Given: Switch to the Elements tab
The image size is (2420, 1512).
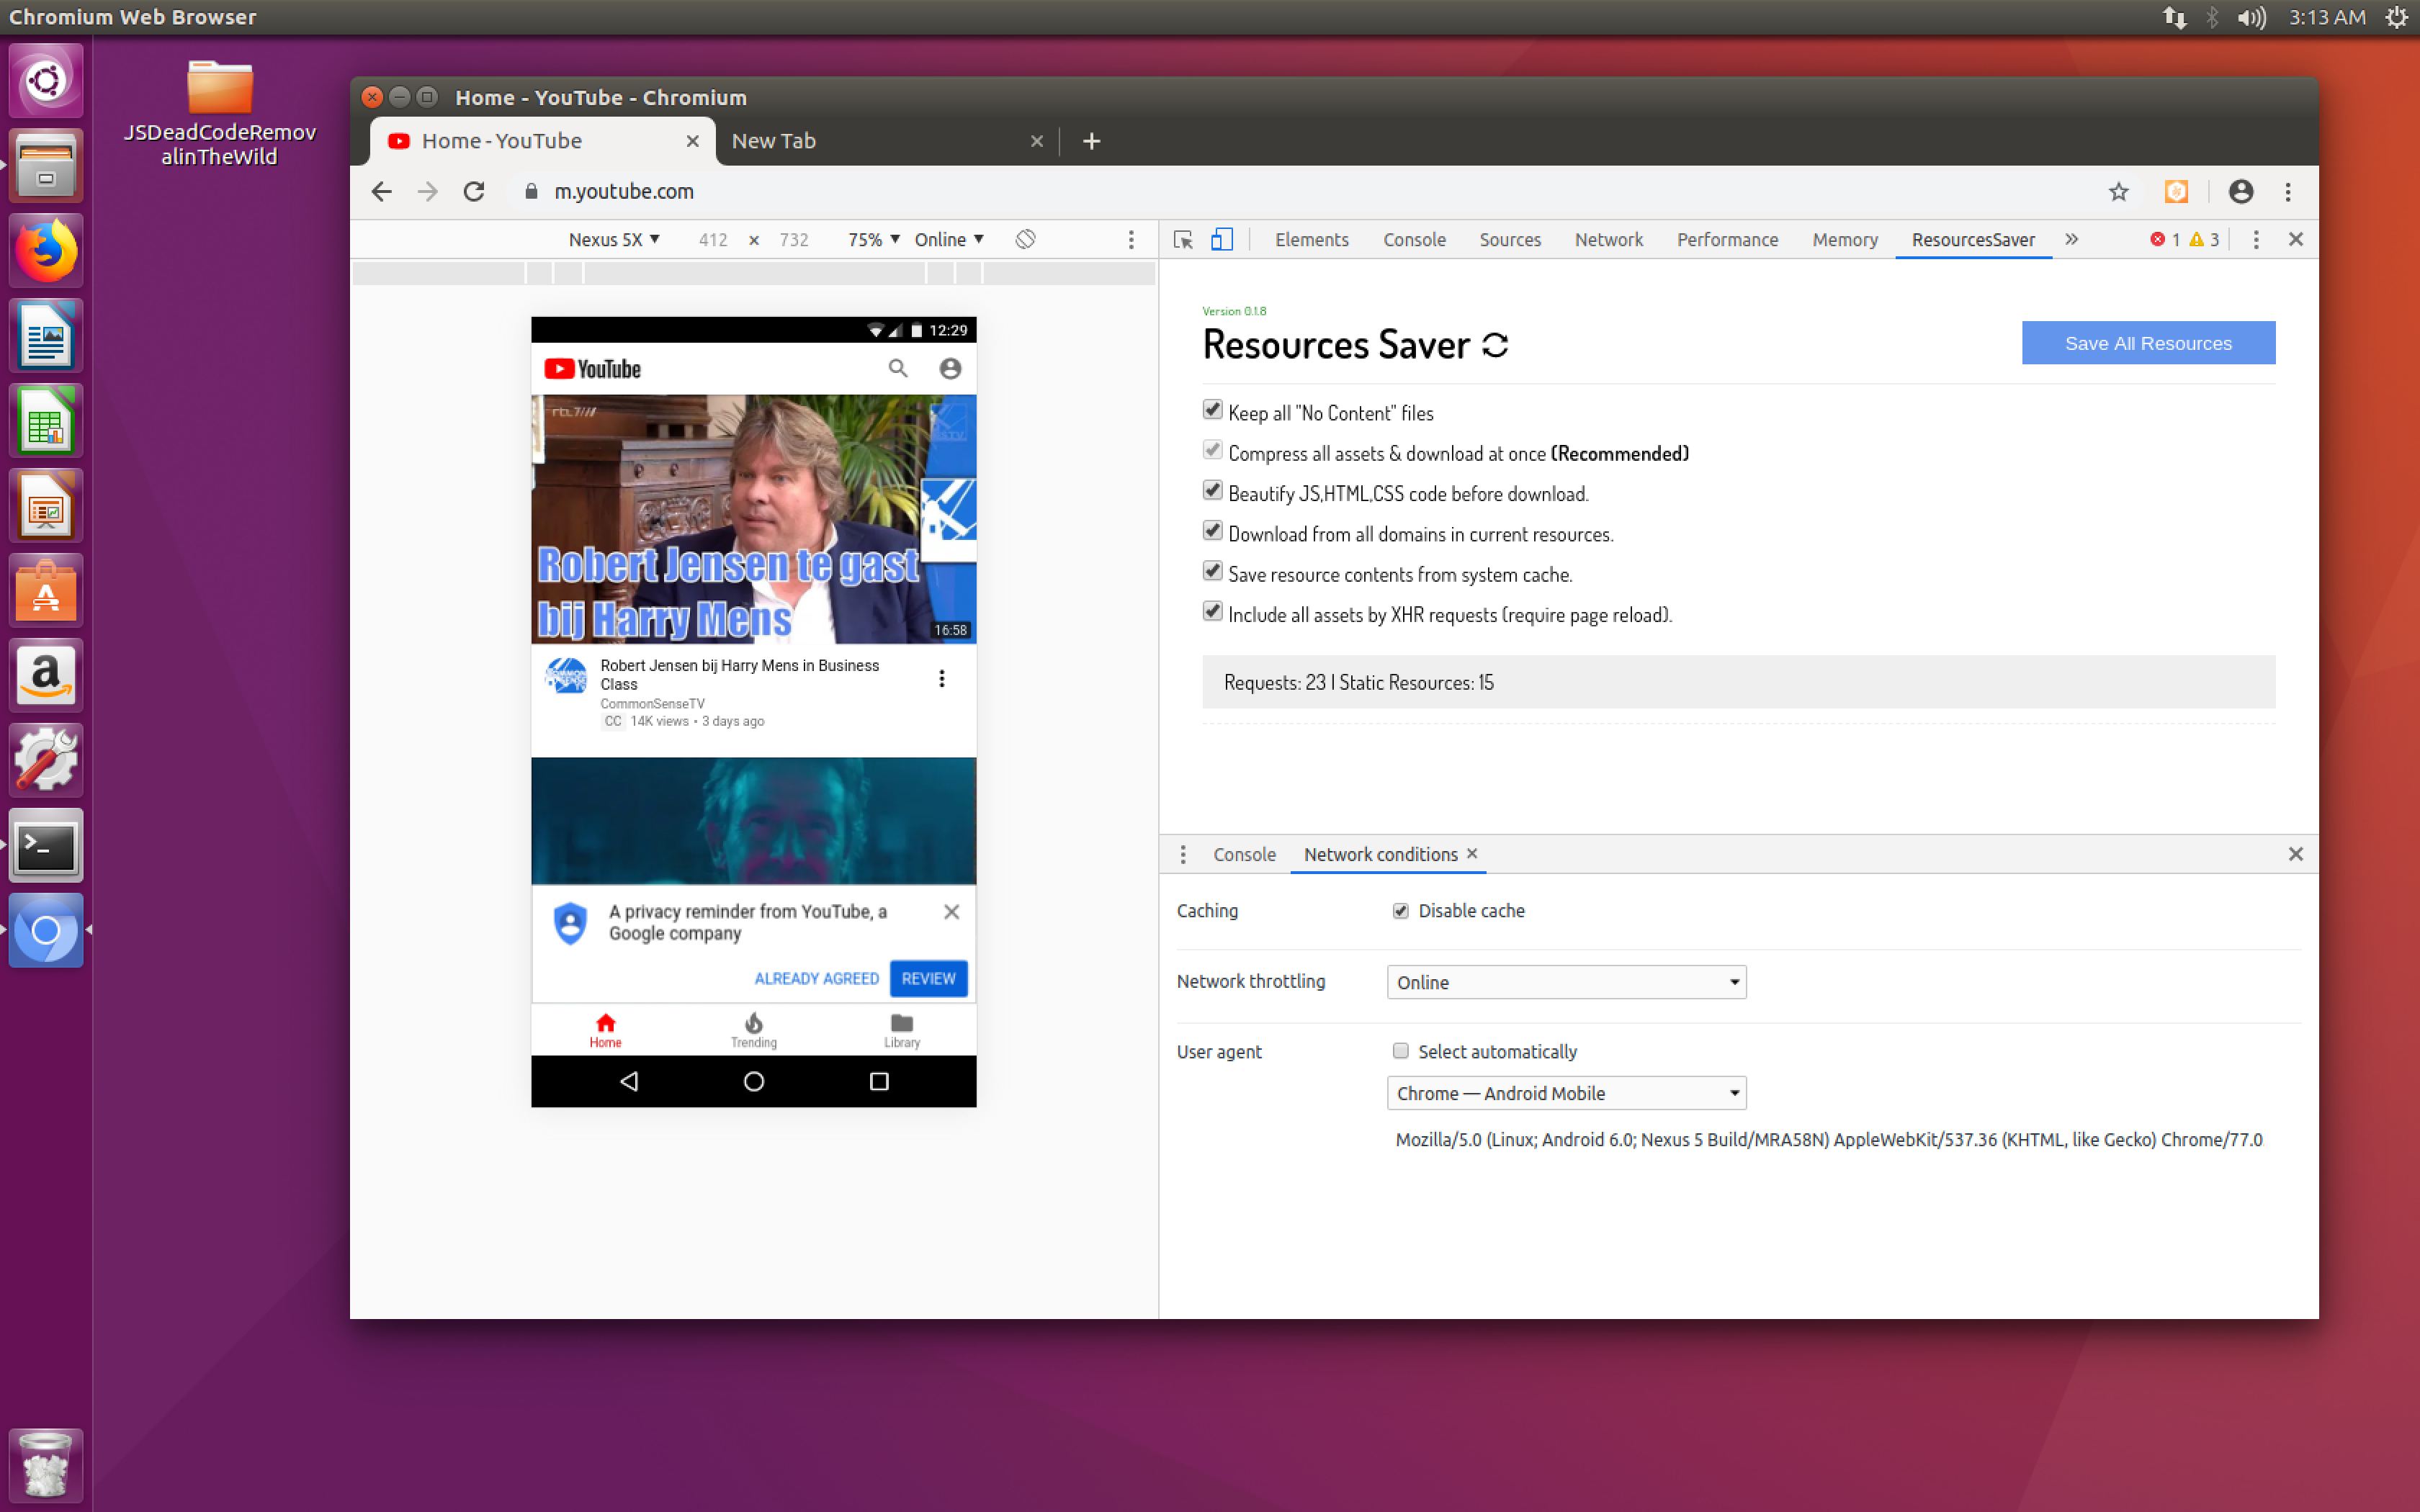Looking at the screenshot, I should [1312, 240].
